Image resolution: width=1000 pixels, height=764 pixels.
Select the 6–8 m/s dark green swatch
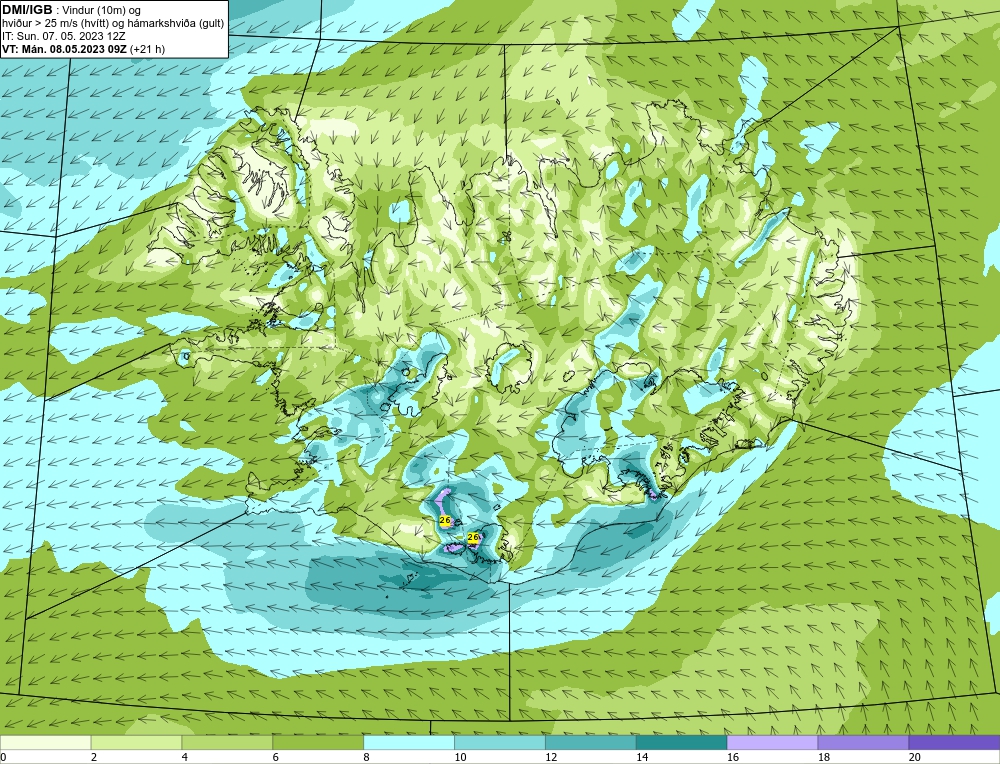coord(318,742)
